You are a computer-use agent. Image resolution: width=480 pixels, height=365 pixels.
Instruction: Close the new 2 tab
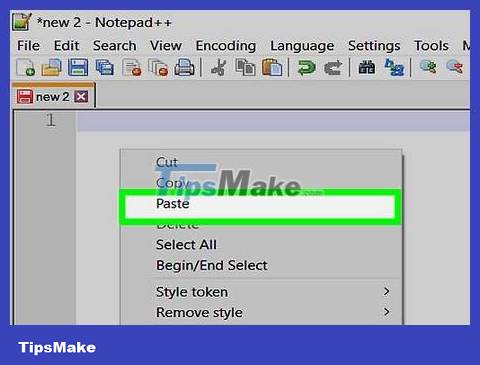click(81, 97)
